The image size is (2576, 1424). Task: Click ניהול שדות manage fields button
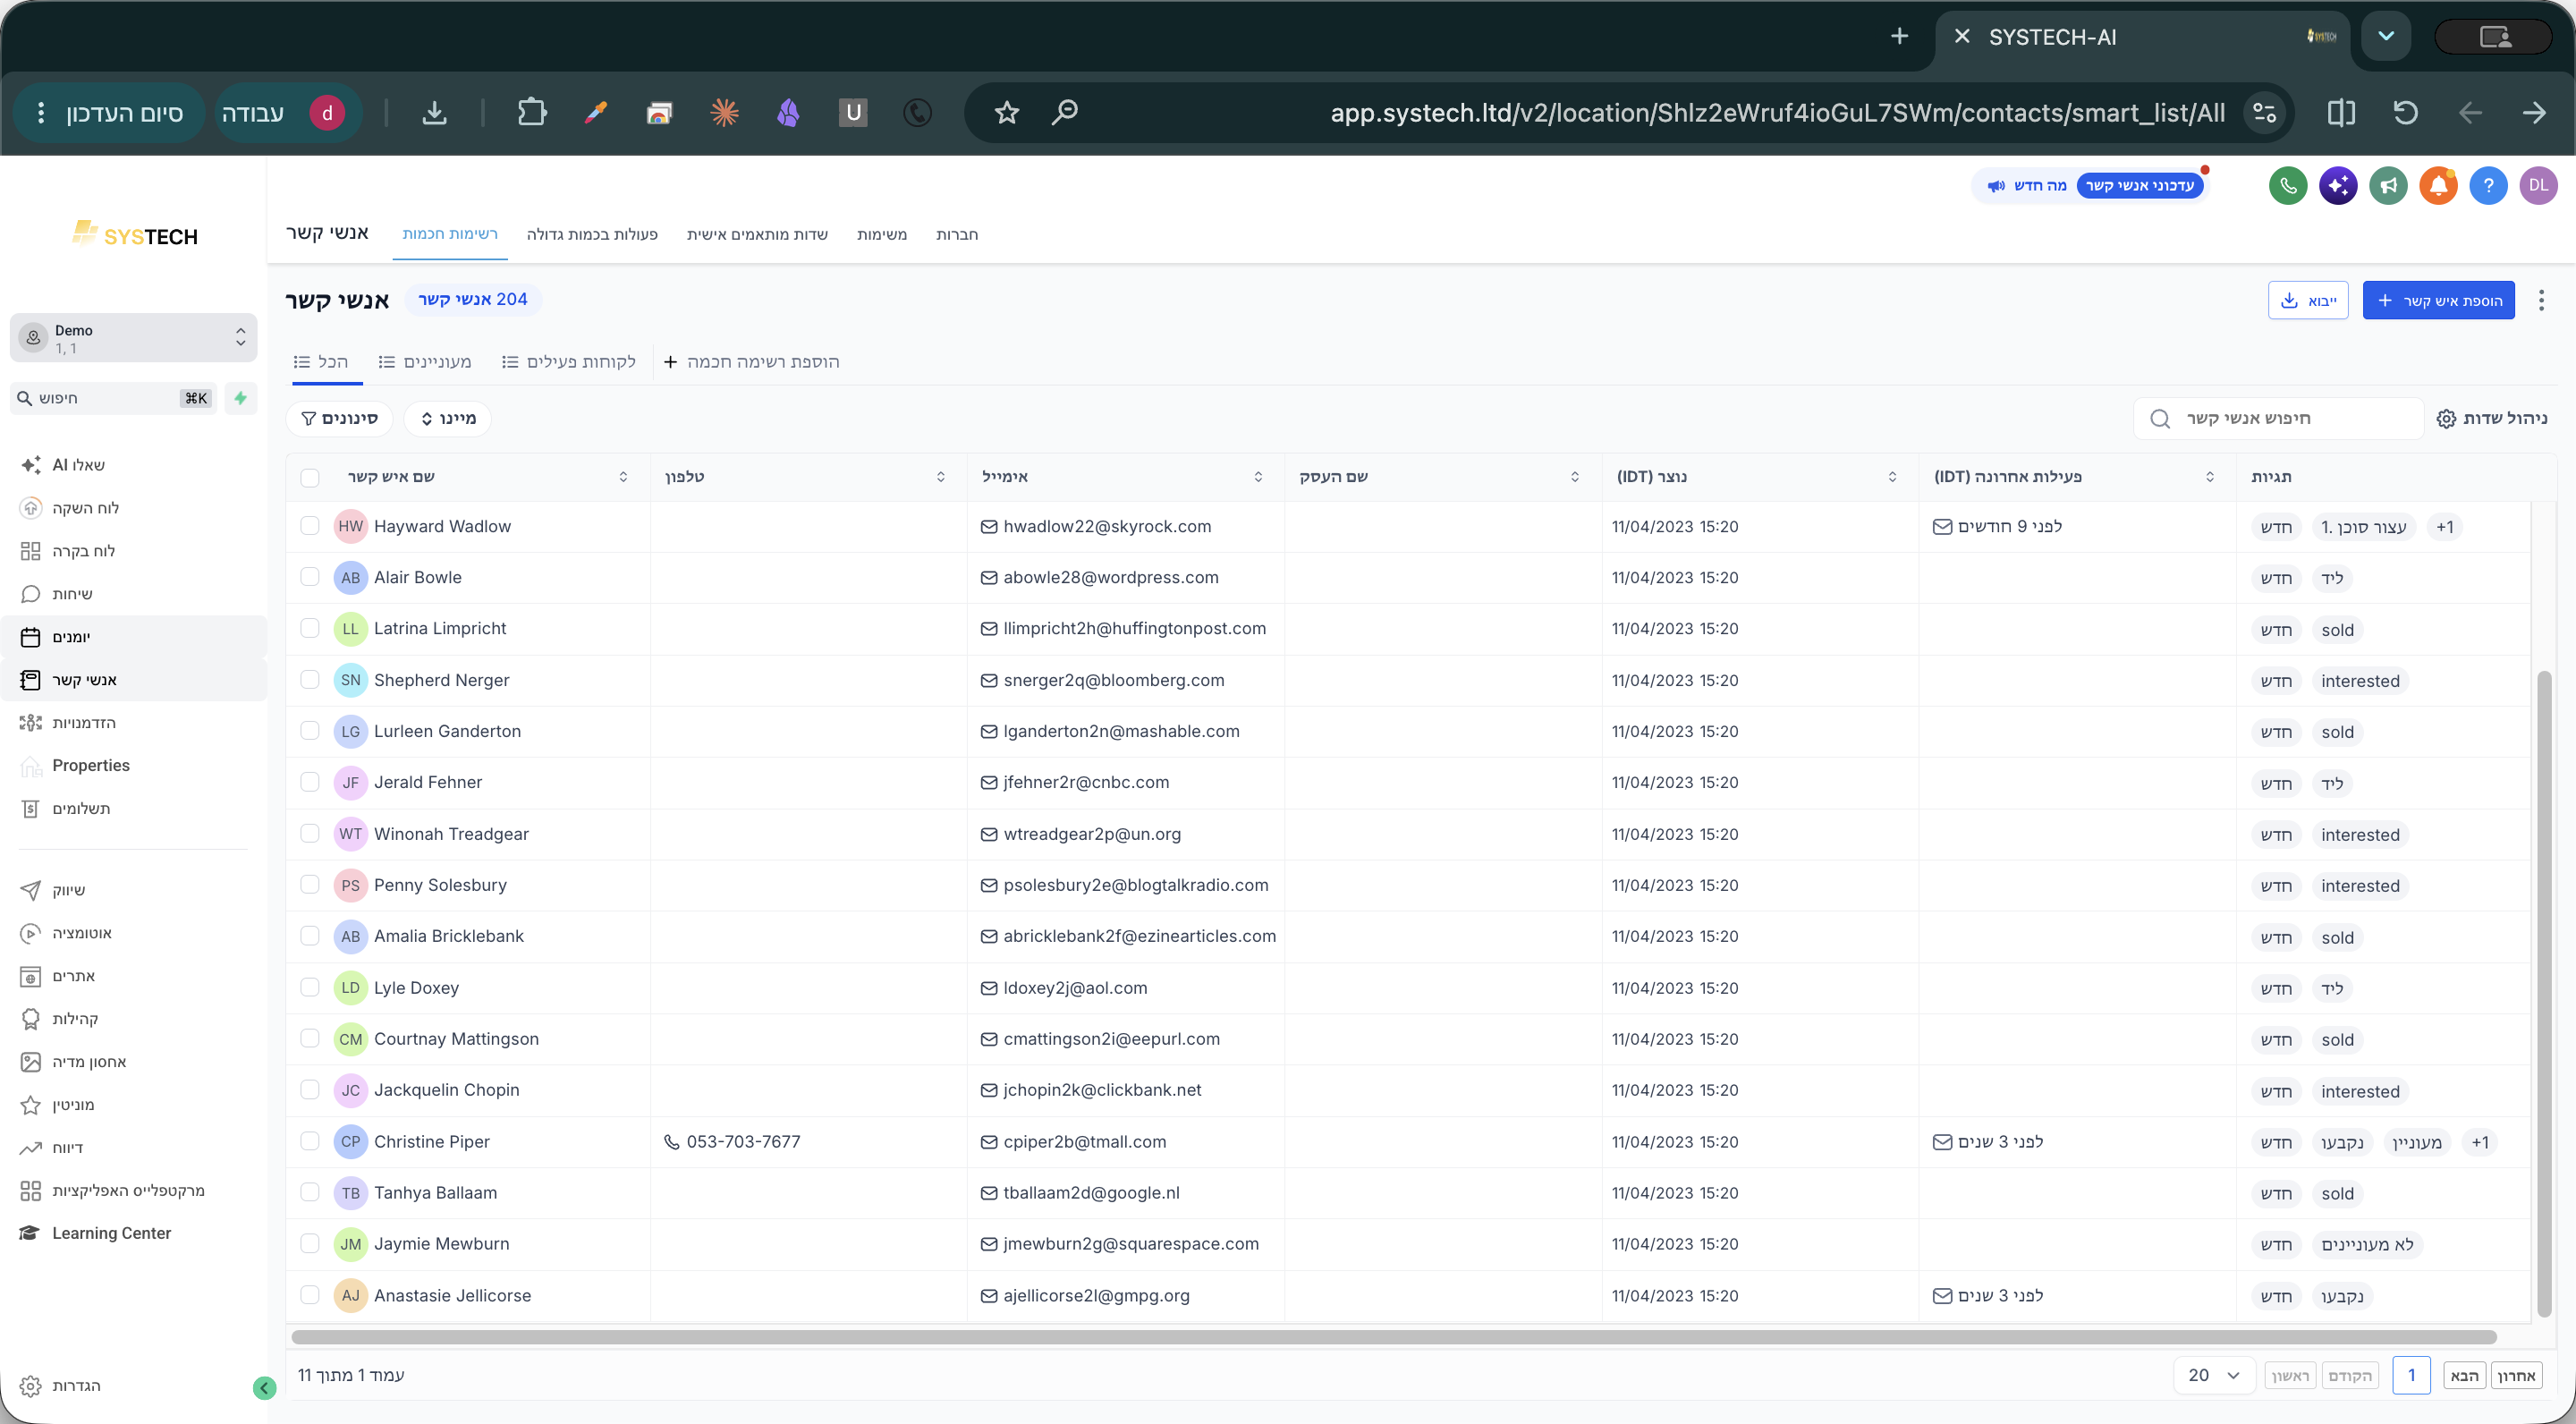coord(2492,418)
